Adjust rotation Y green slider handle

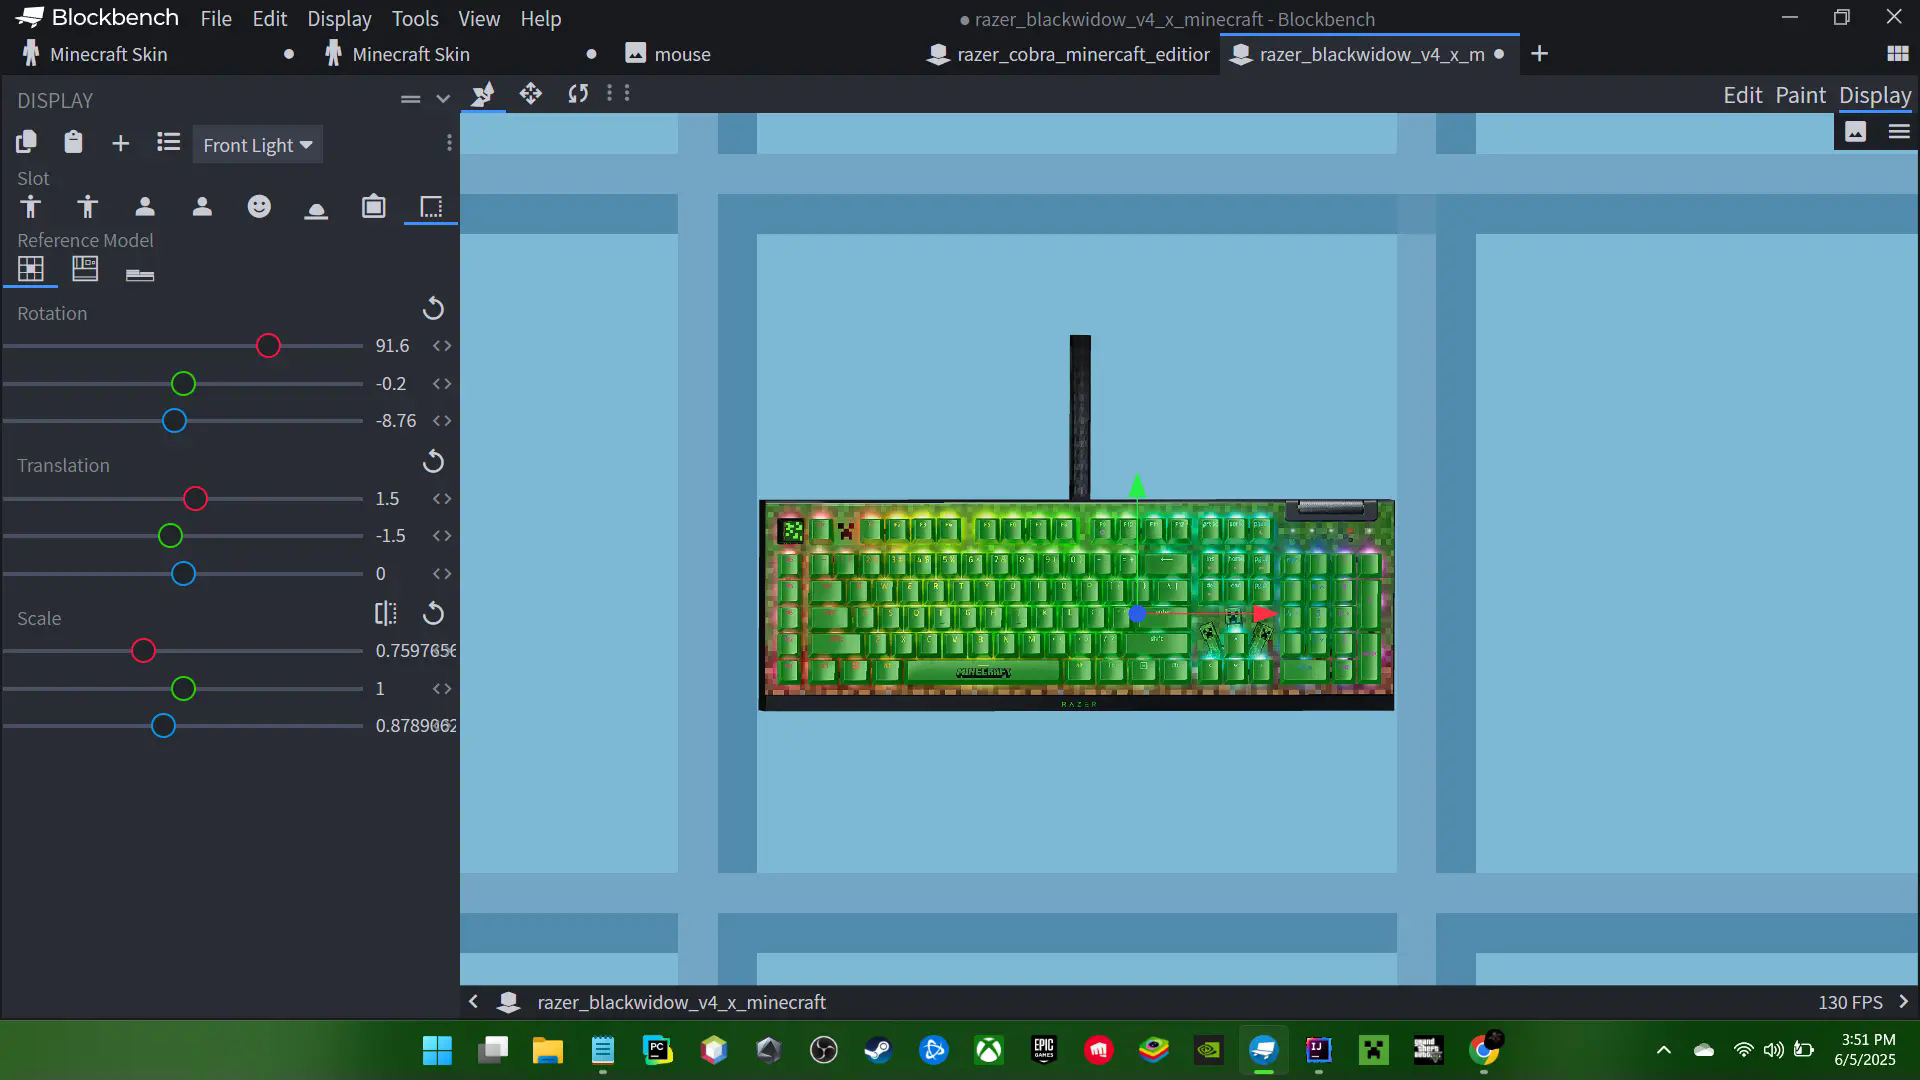coord(183,384)
